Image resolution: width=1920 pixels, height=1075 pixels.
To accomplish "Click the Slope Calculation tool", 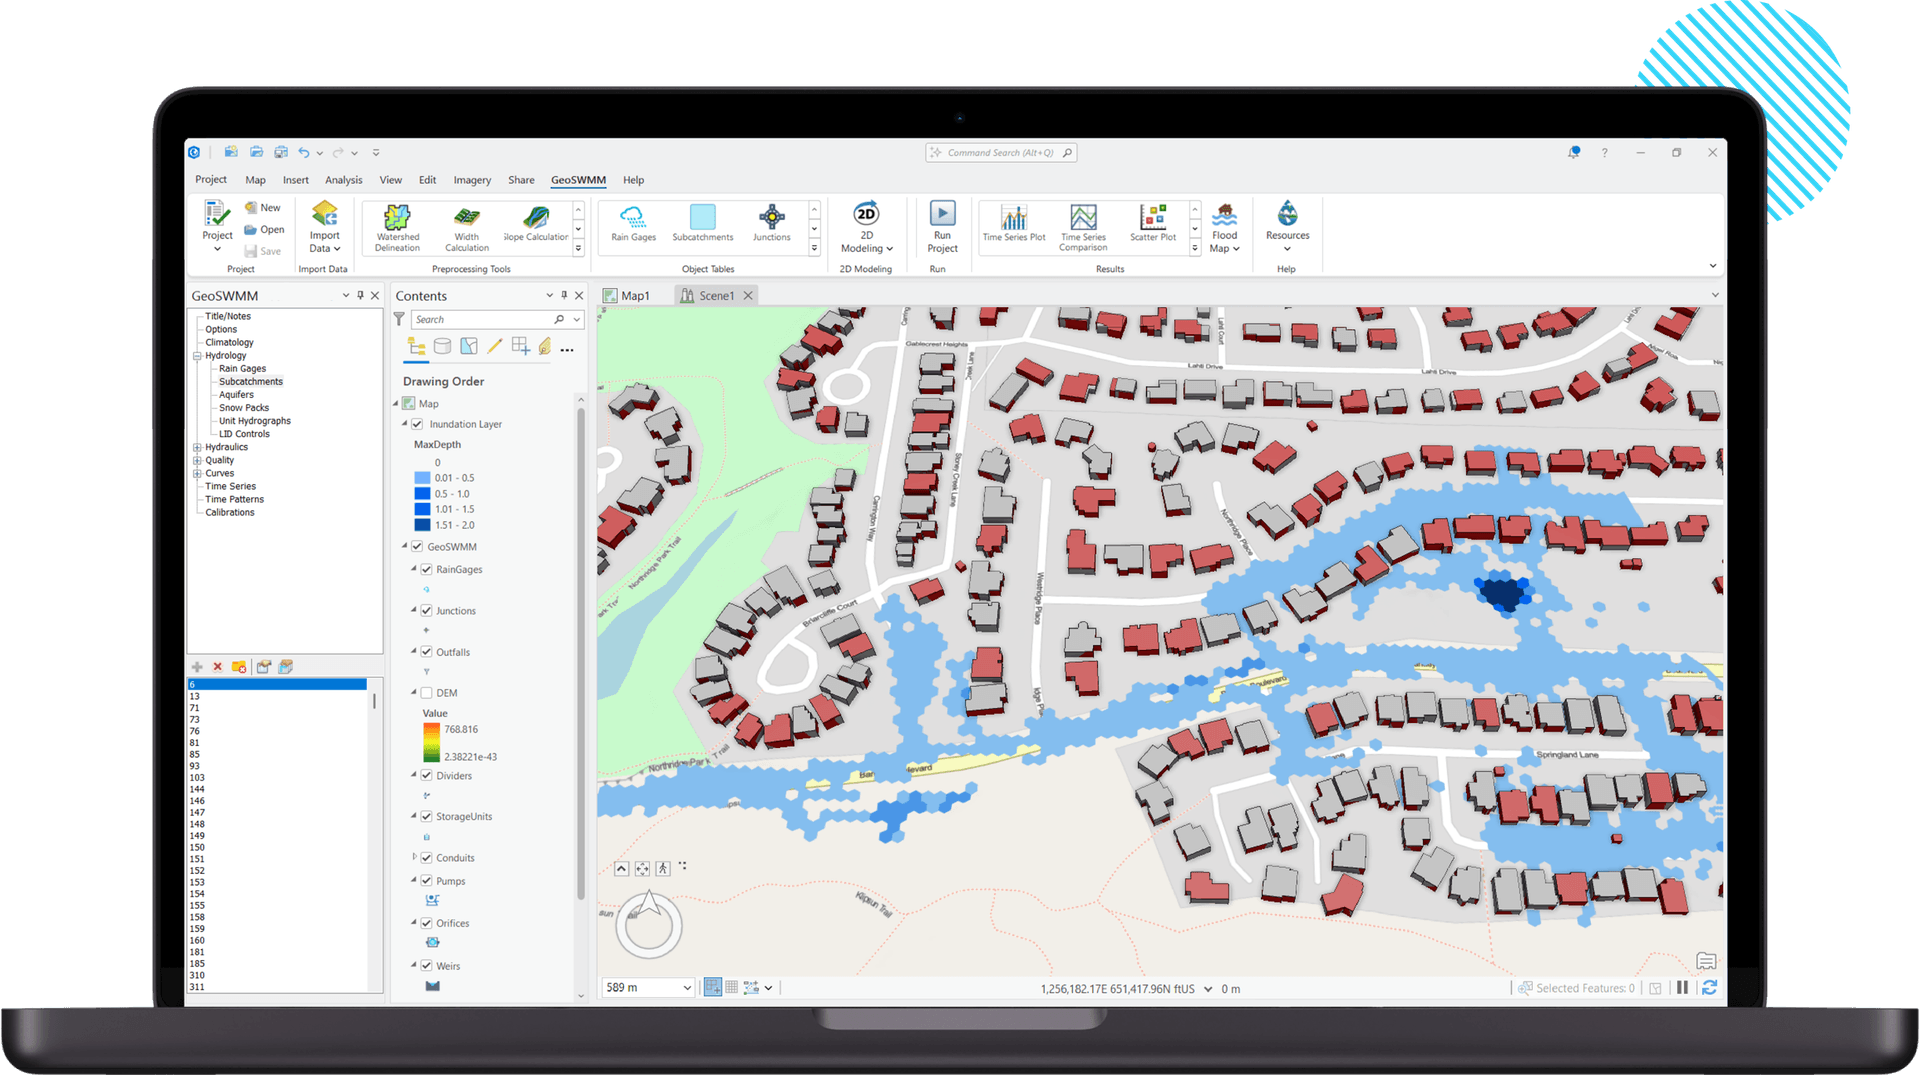I will (536, 227).
